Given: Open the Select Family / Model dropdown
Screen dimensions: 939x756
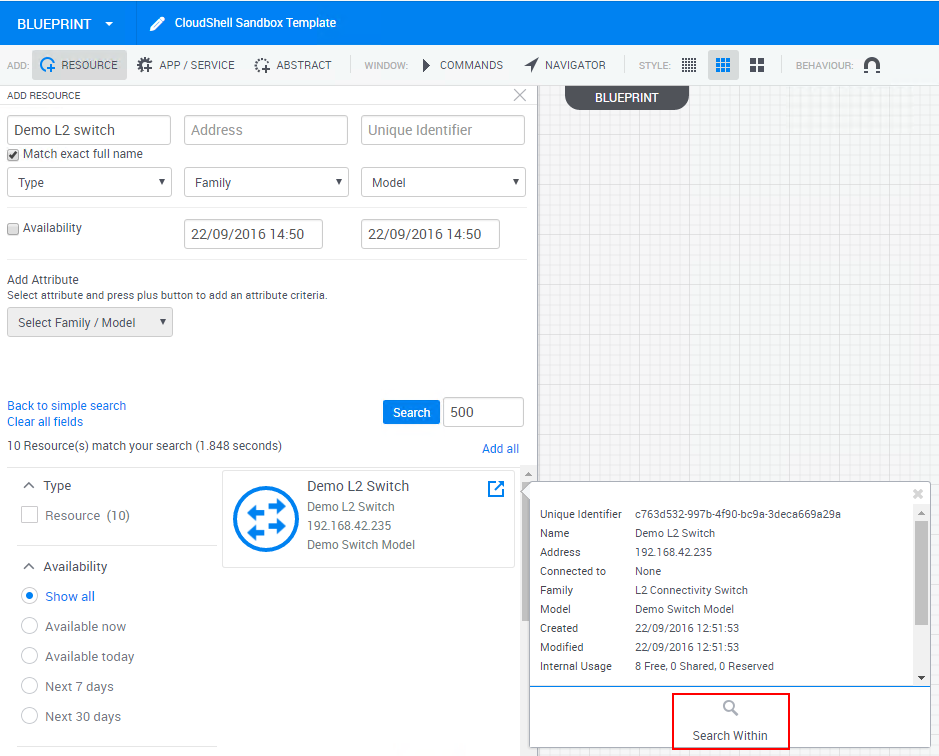Looking at the screenshot, I should click(90, 322).
